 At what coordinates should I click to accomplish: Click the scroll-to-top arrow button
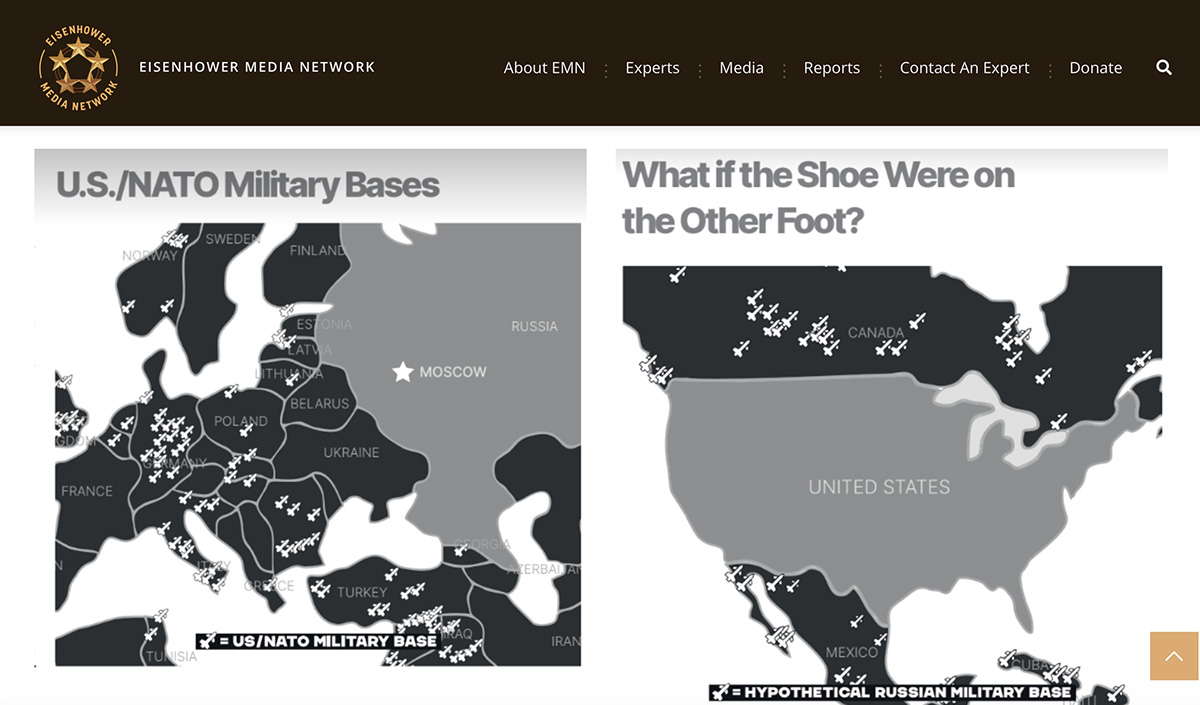pos(1173,656)
